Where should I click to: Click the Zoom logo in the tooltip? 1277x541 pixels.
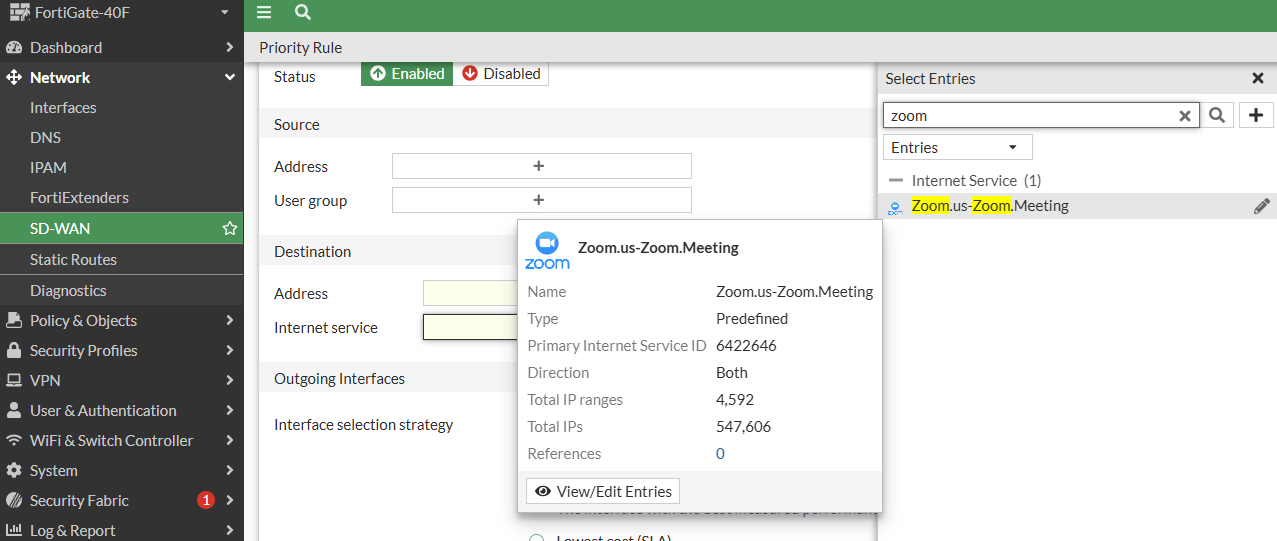pos(547,251)
